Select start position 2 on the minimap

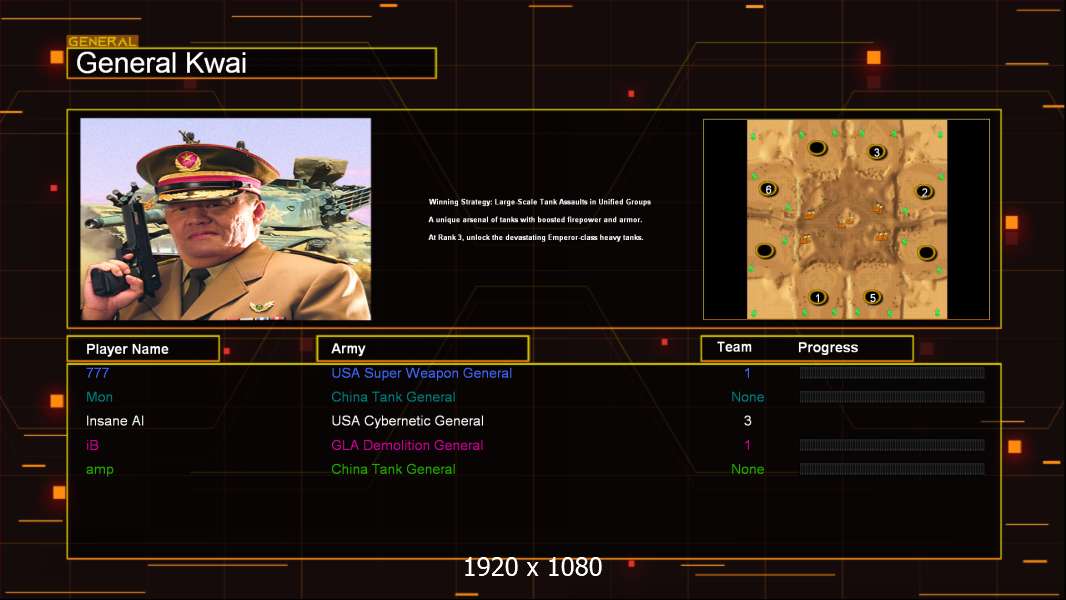point(925,192)
